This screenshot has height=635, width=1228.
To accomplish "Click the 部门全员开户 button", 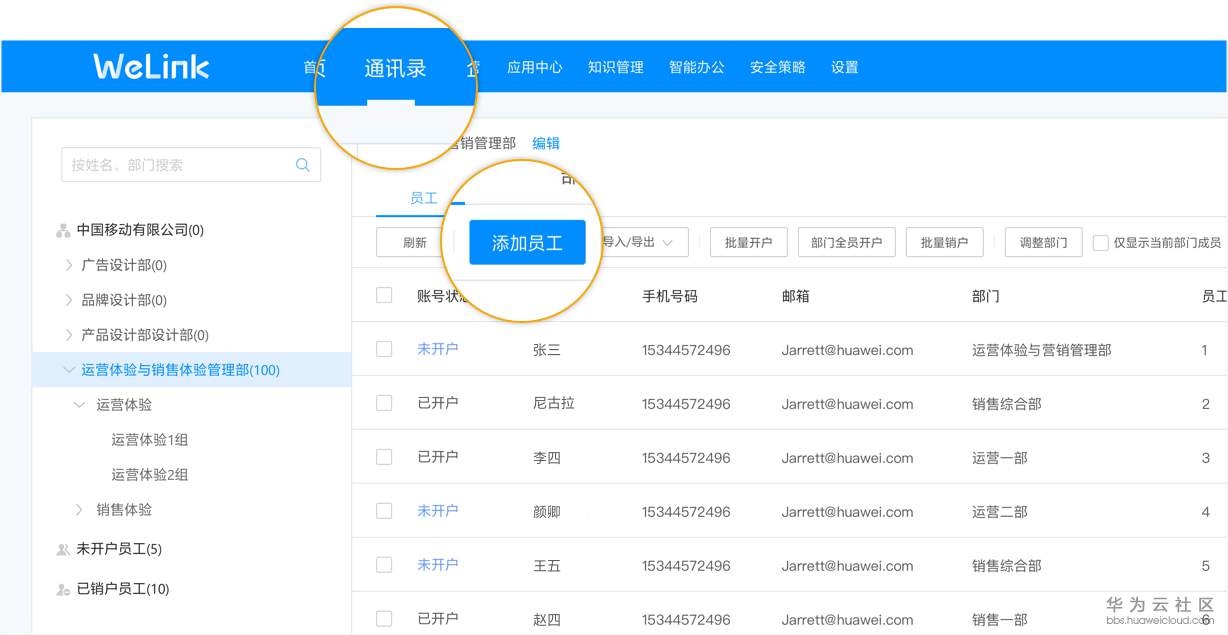I will tap(847, 242).
